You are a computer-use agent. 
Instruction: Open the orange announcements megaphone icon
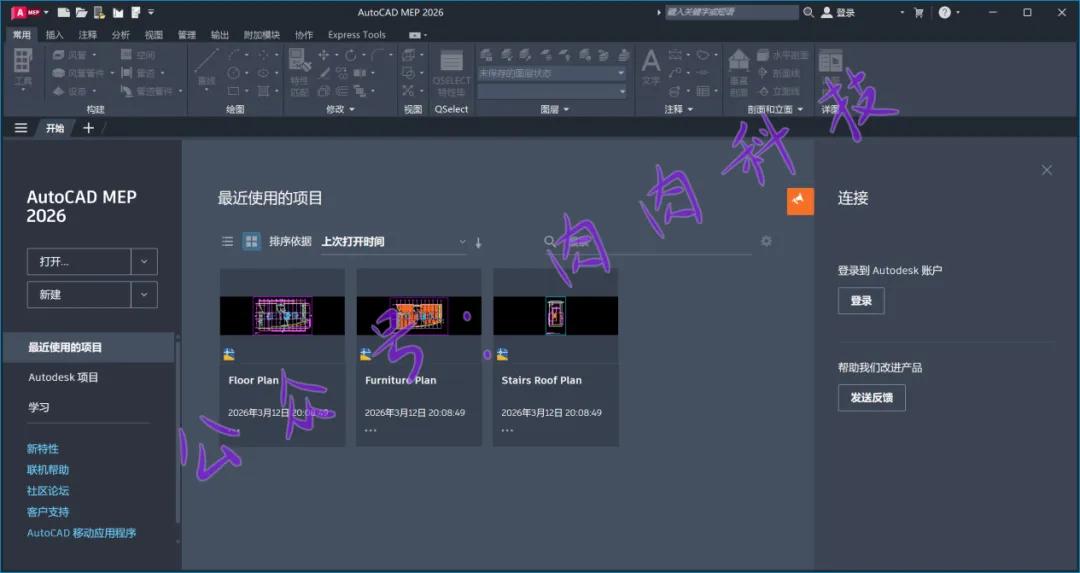[800, 201]
